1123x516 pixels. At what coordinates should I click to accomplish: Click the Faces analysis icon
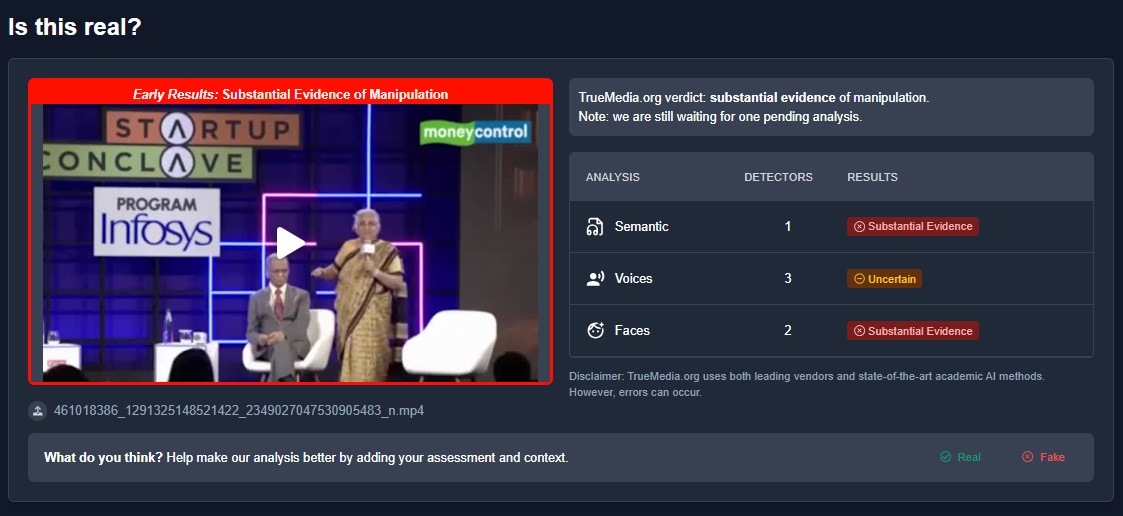point(595,331)
